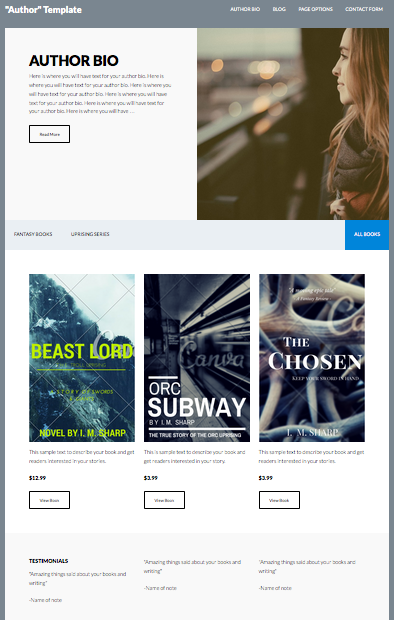394x620 pixels.
Task: Click the $3.99 price under Orc Subway
Action: click(x=151, y=478)
